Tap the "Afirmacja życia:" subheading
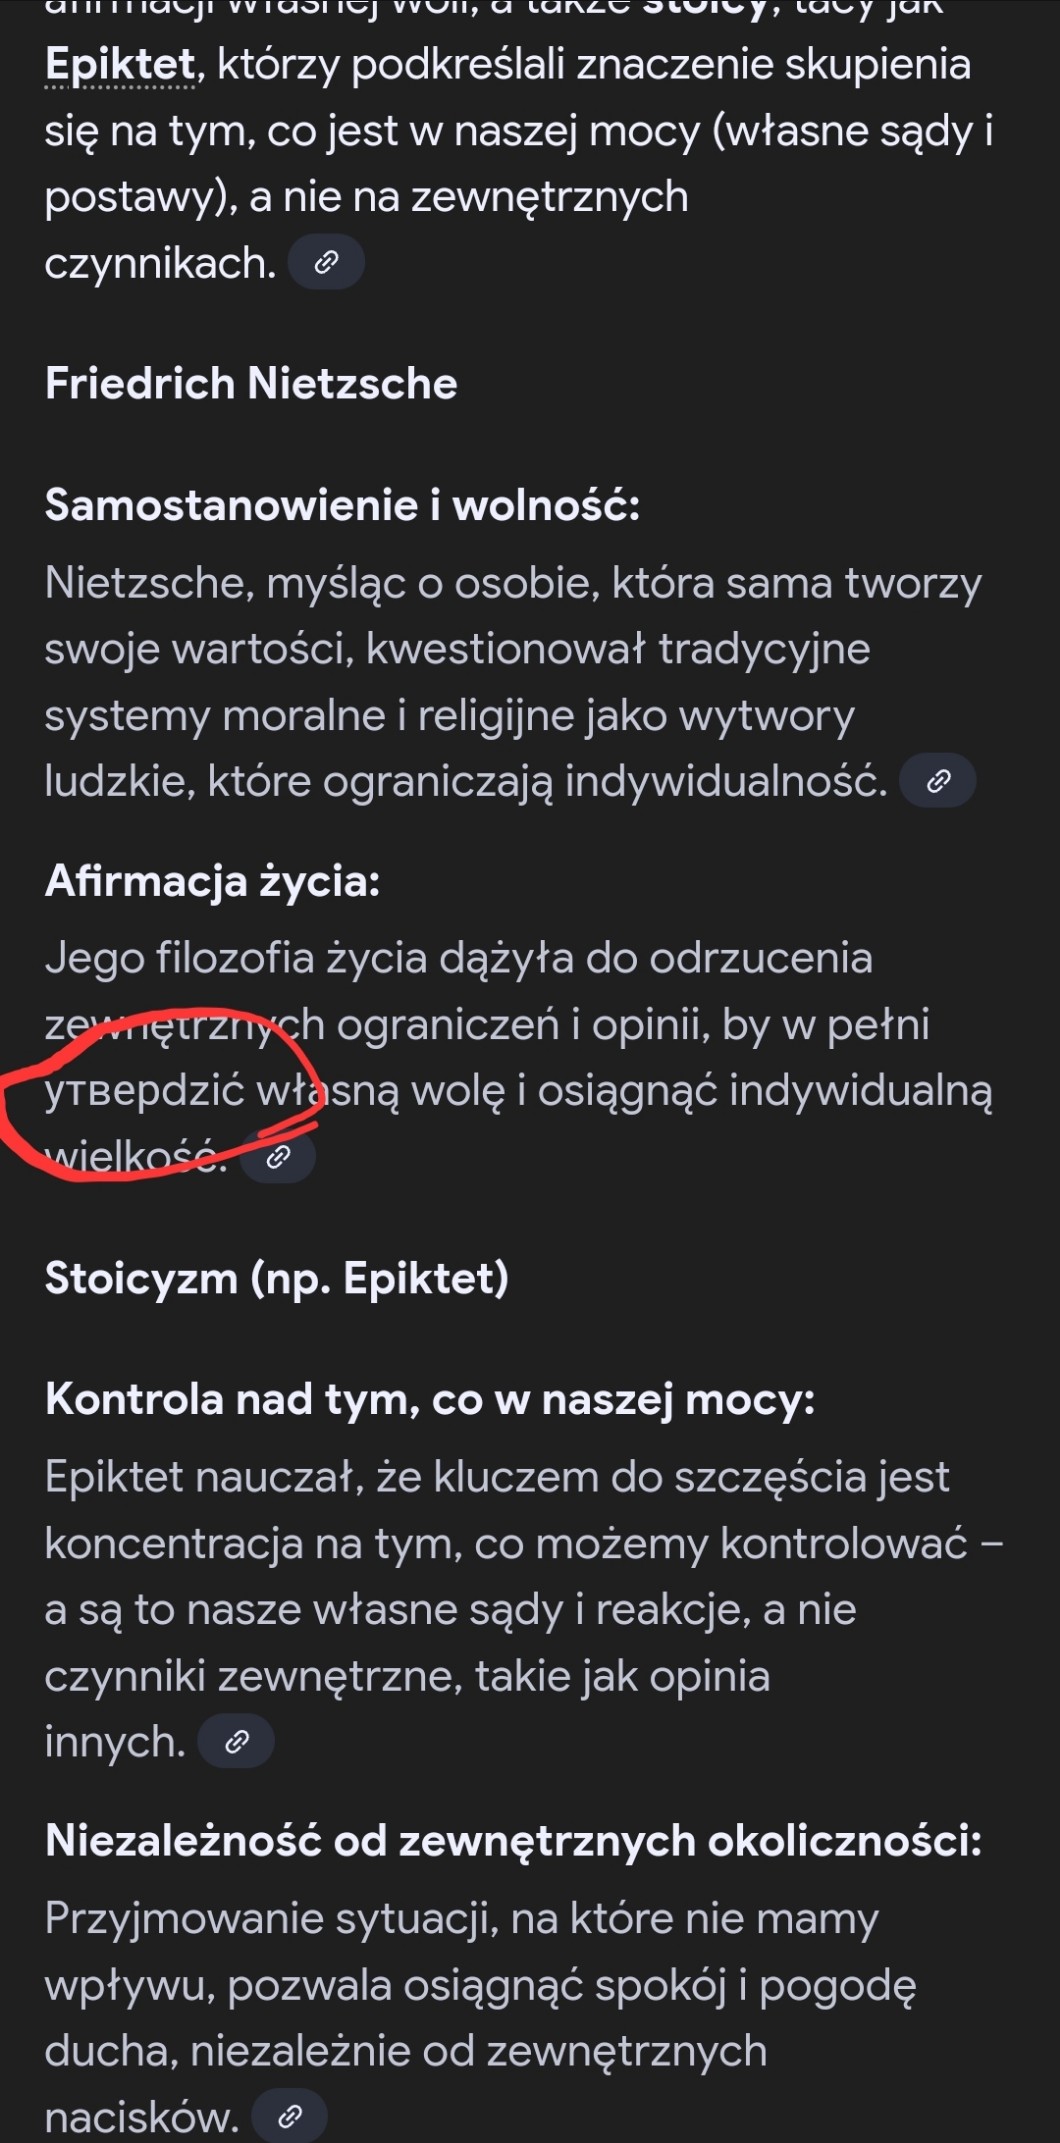Screen dimensions: 1060x2143 212,881
